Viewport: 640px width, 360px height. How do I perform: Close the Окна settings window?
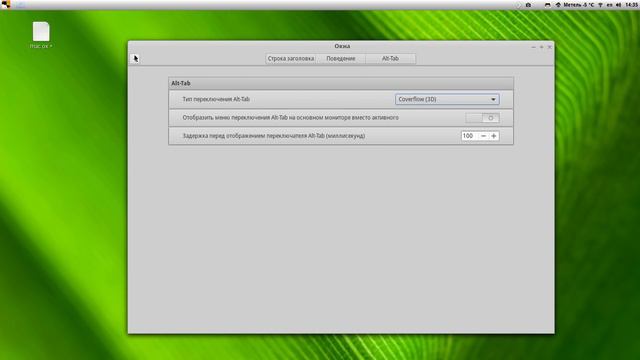click(549, 47)
